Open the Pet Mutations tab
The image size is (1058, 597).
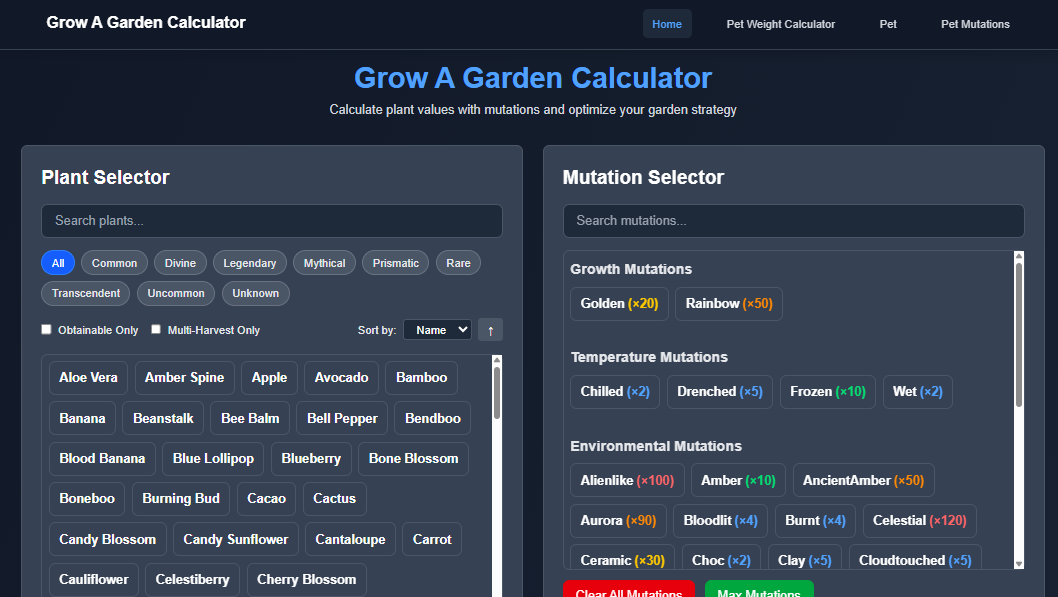tap(975, 23)
